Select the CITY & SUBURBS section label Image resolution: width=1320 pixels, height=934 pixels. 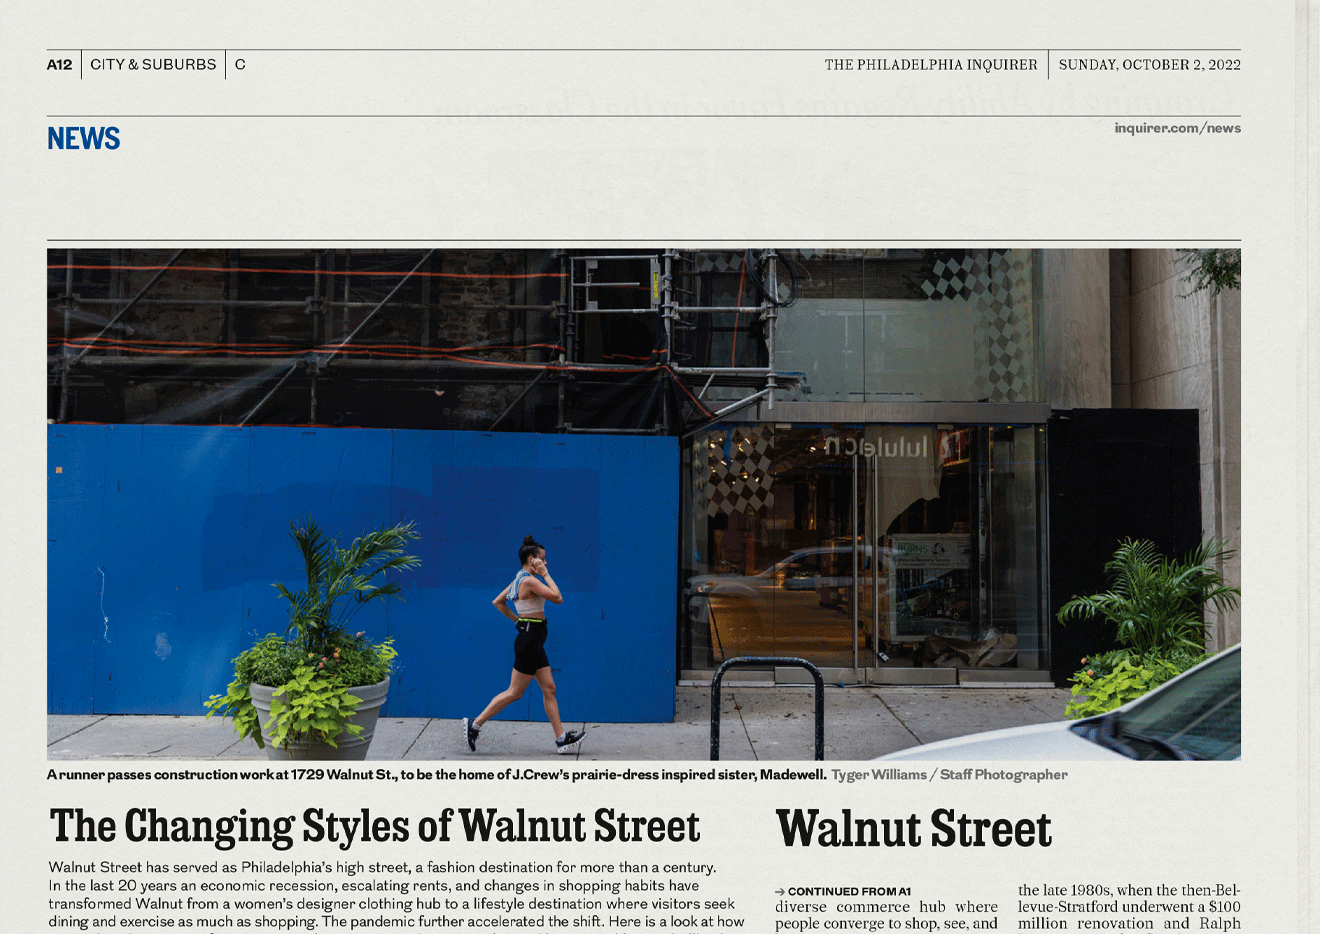click(x=153, y=64)
